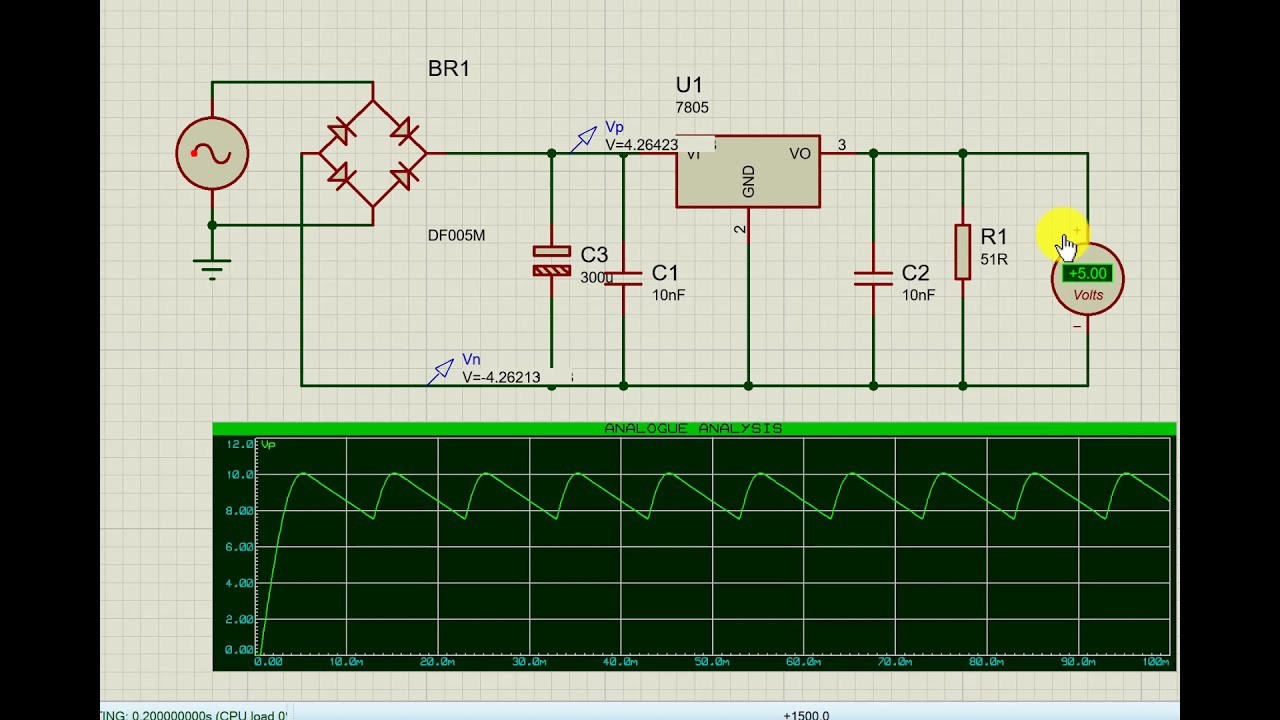Select the C3 electrolytic capacitor symbol
The image size is (1280, 720).
tap(551, 261)
